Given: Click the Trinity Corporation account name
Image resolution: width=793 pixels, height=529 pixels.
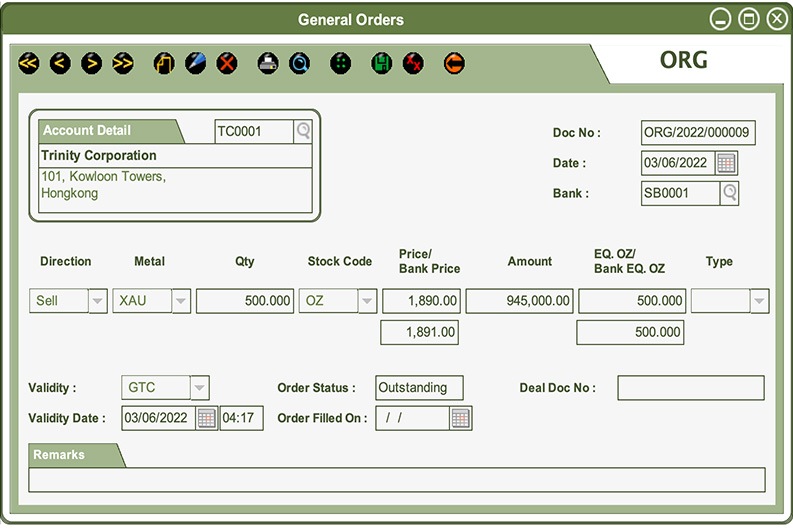Looking at the screenshot, I should (99, 155).
